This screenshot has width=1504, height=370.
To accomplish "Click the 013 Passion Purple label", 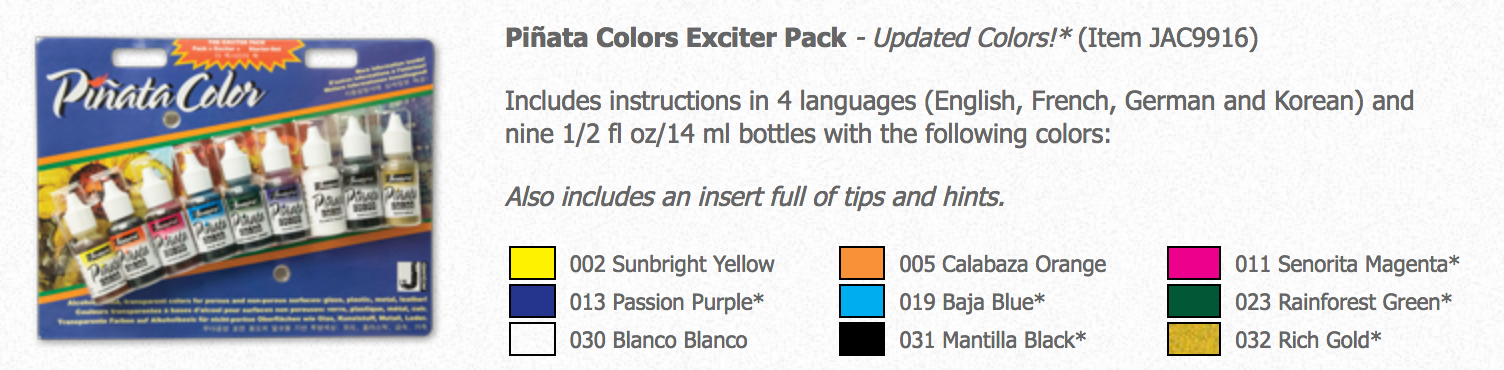I will [668, 303].
